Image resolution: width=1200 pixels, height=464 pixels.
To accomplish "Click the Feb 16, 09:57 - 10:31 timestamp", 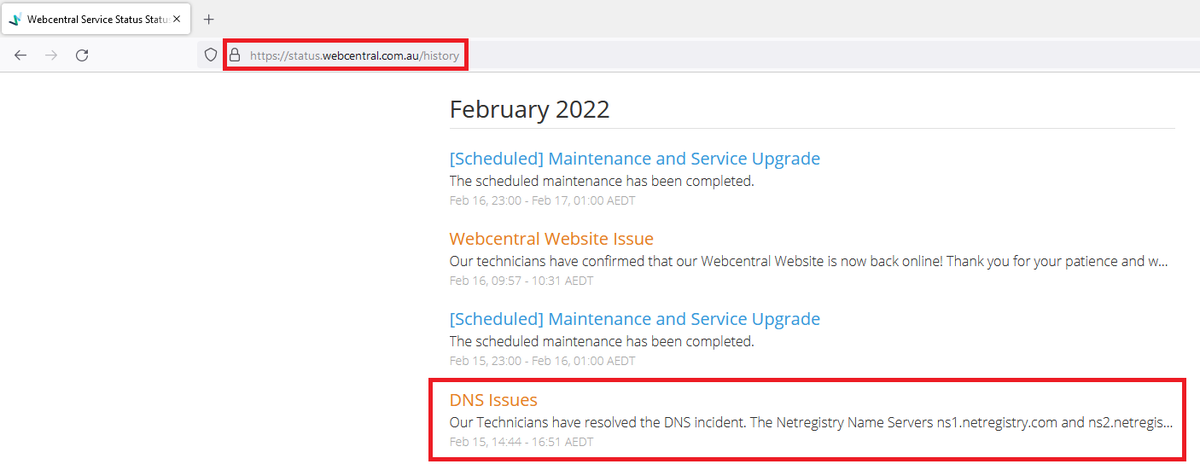I will coord(521,280).
